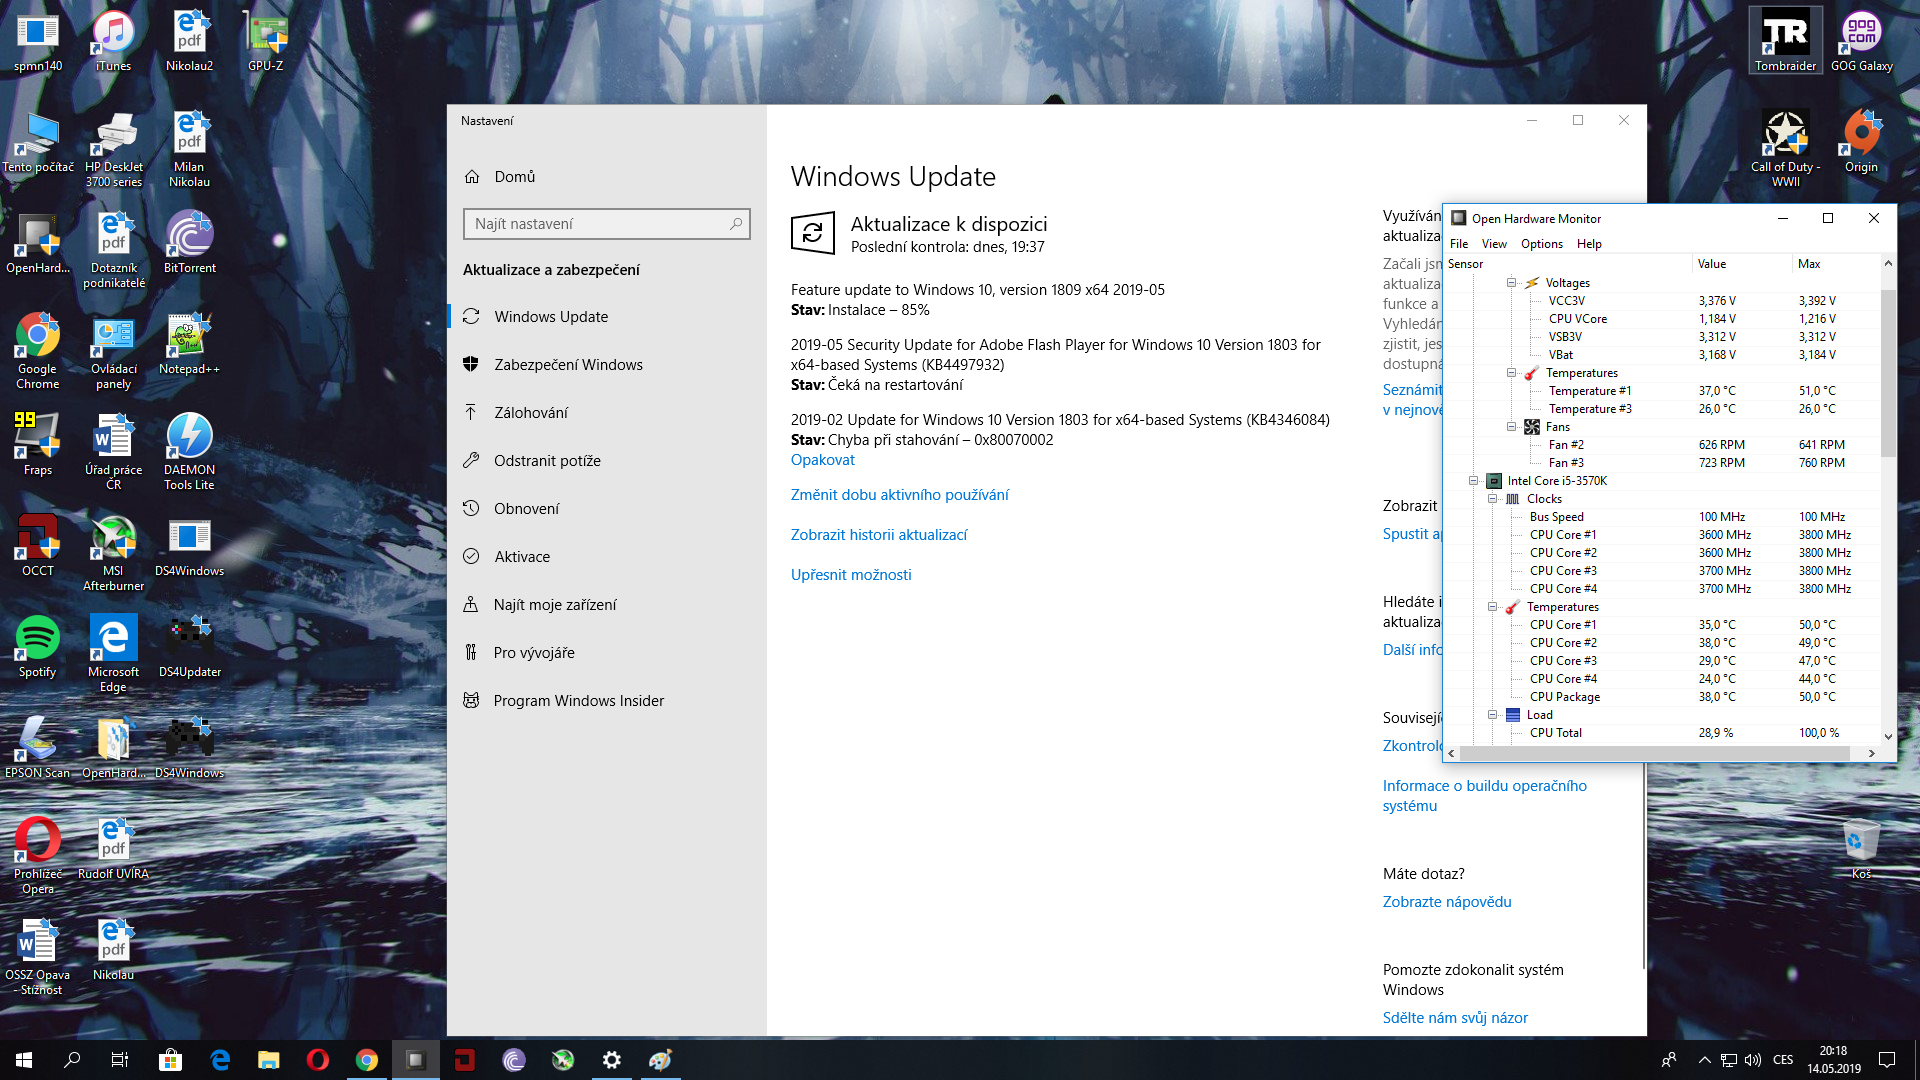Open the View menu in Hardware Monitor
The width and height of the screenshot is (1920, 1080).
[1494, 244]
